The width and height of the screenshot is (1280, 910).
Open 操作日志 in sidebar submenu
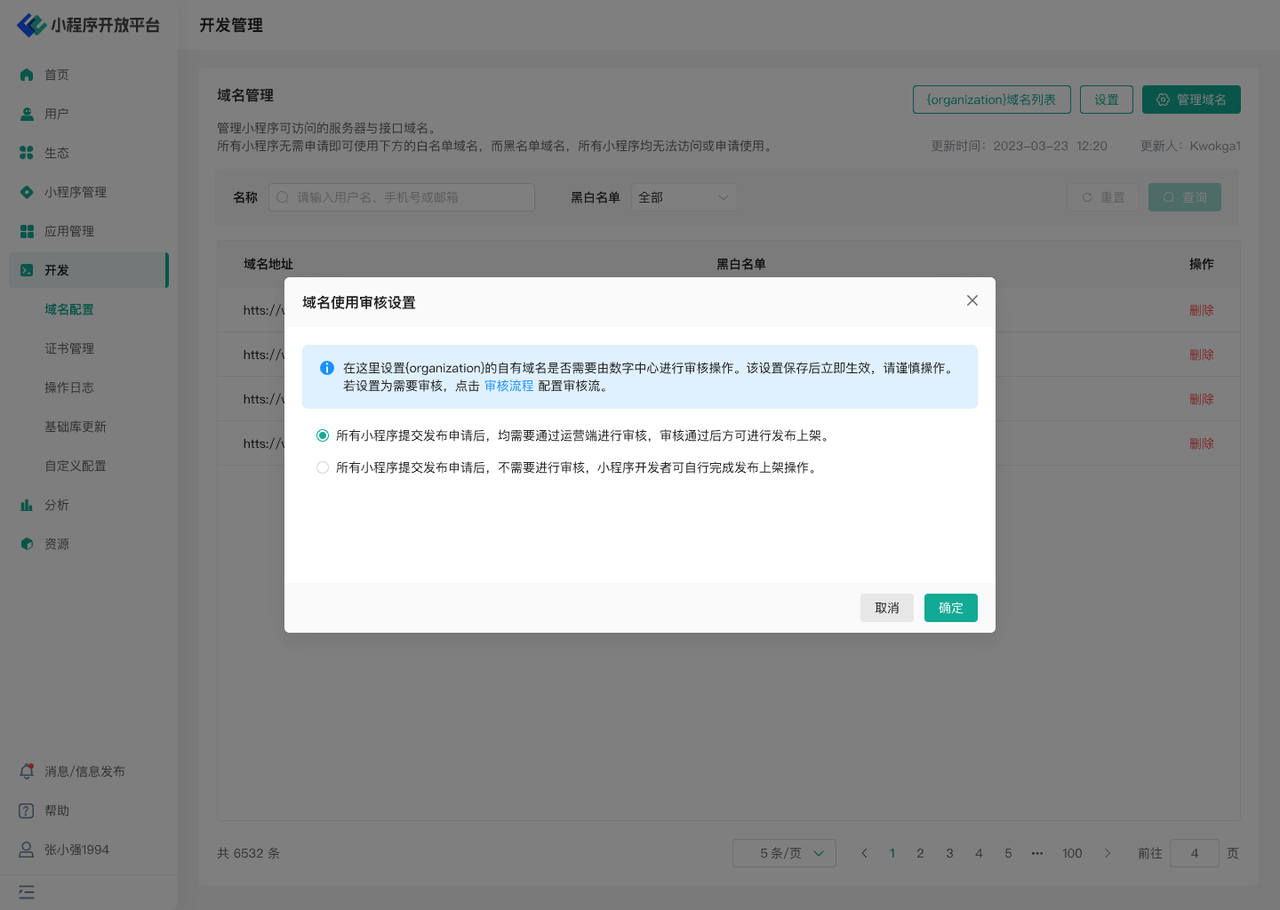[x=69, y=387]
